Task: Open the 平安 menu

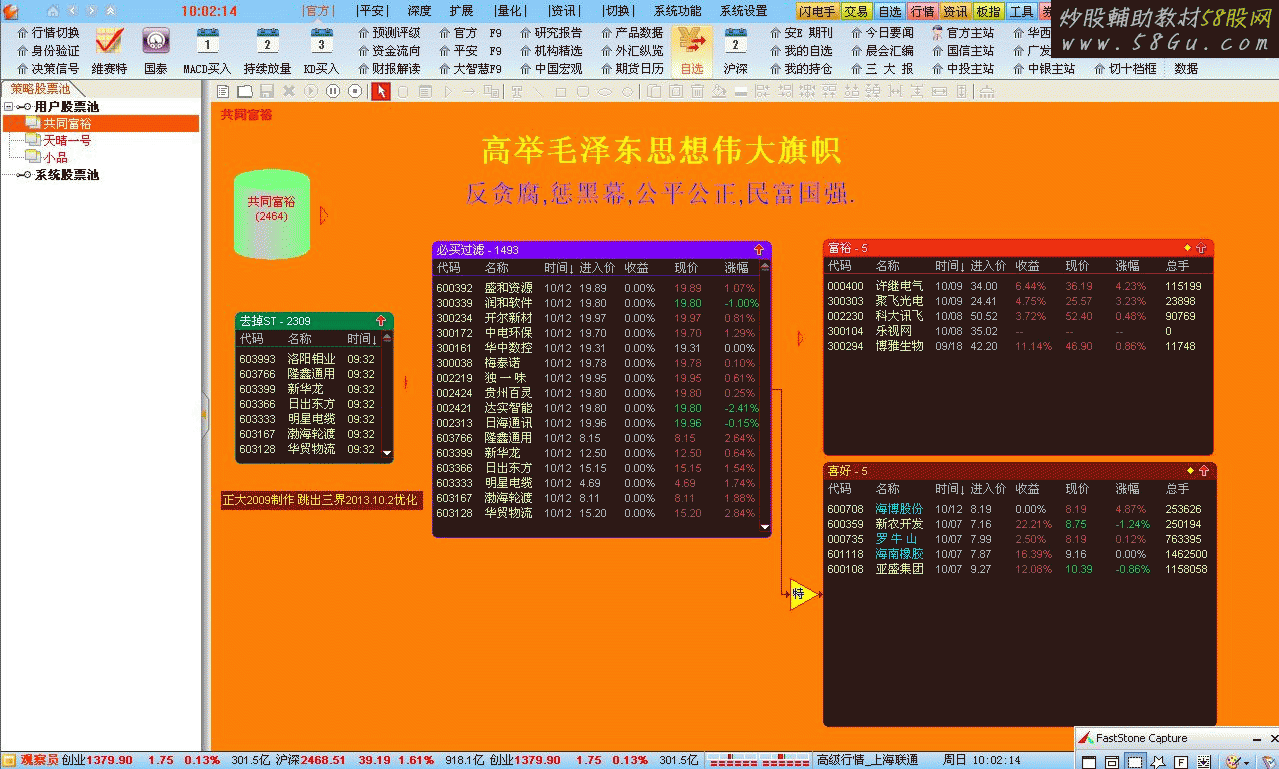Action: pyautogui.click(x=371, y=11)
